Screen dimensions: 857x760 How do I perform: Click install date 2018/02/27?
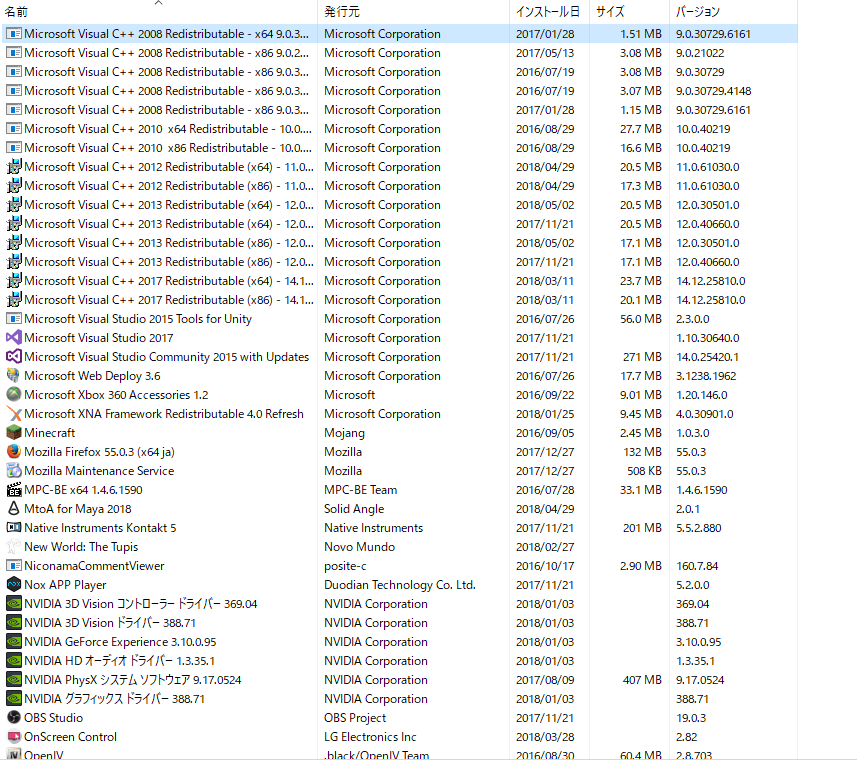pos(545,546)
